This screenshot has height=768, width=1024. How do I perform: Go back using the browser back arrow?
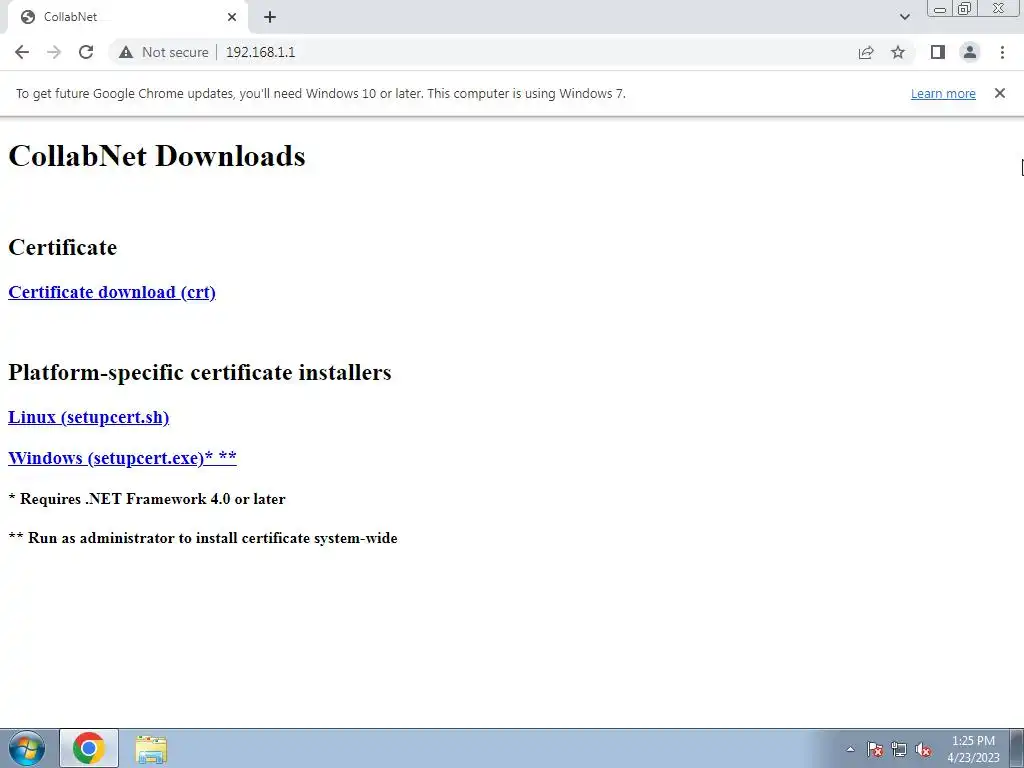22,52
